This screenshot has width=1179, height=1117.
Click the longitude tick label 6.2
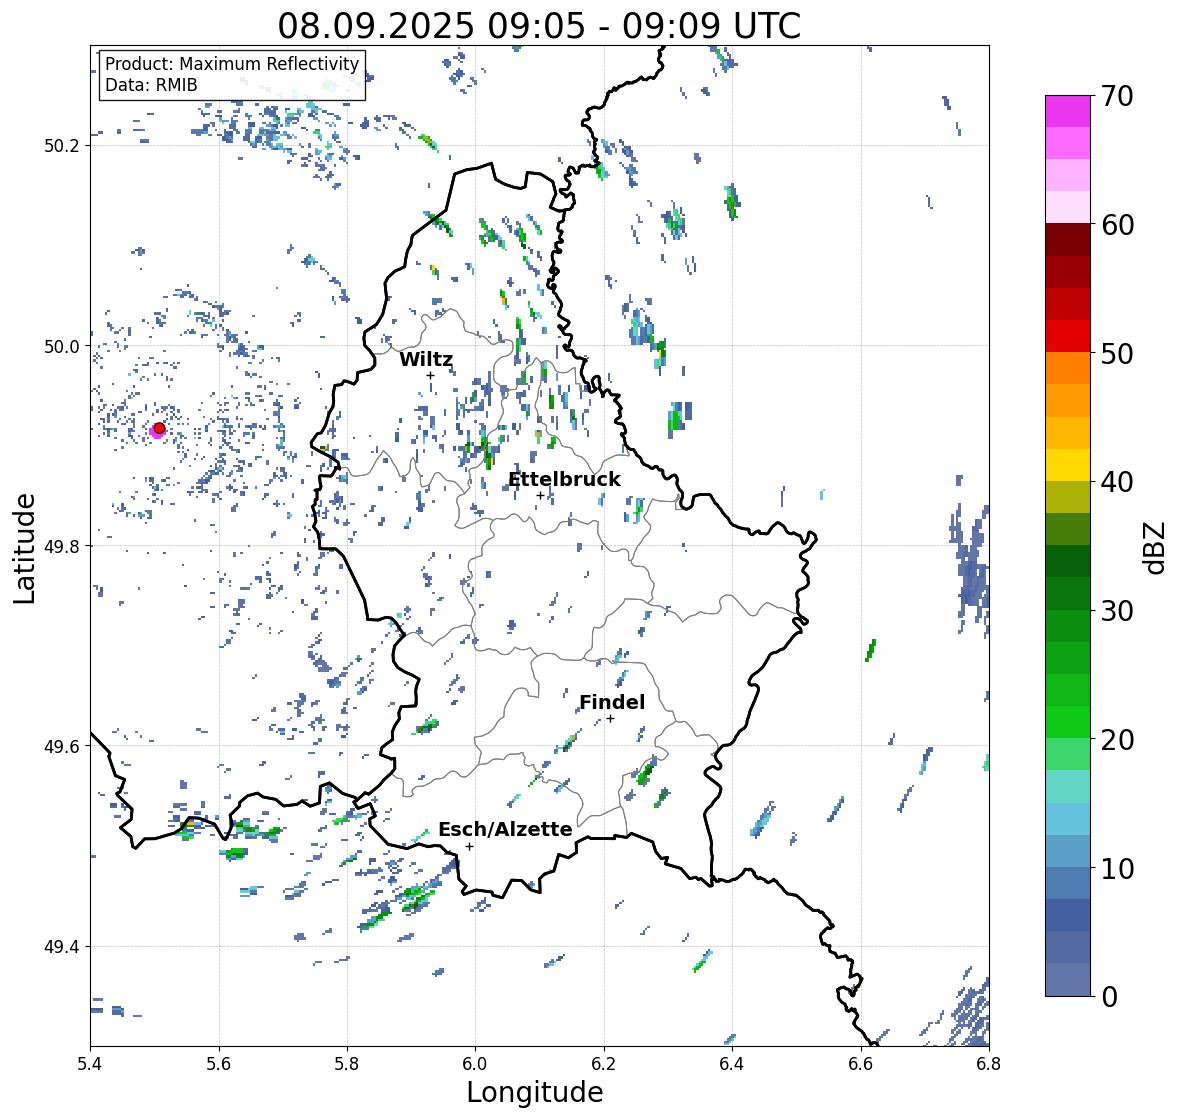click(604, 1063)
